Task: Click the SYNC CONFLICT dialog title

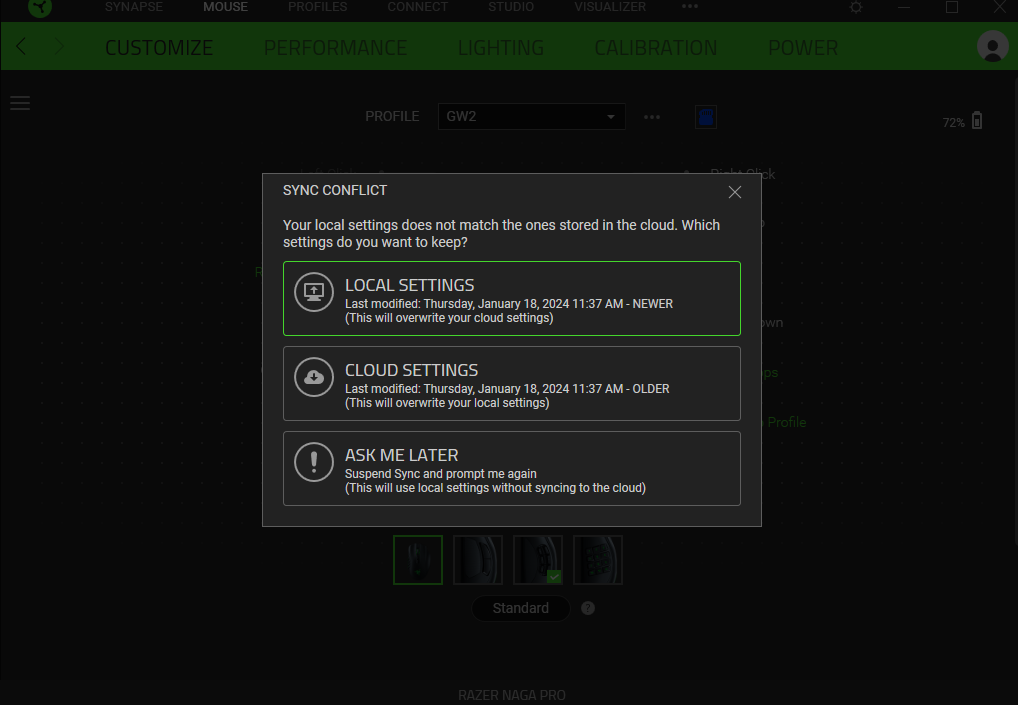Action: [335, 190]
